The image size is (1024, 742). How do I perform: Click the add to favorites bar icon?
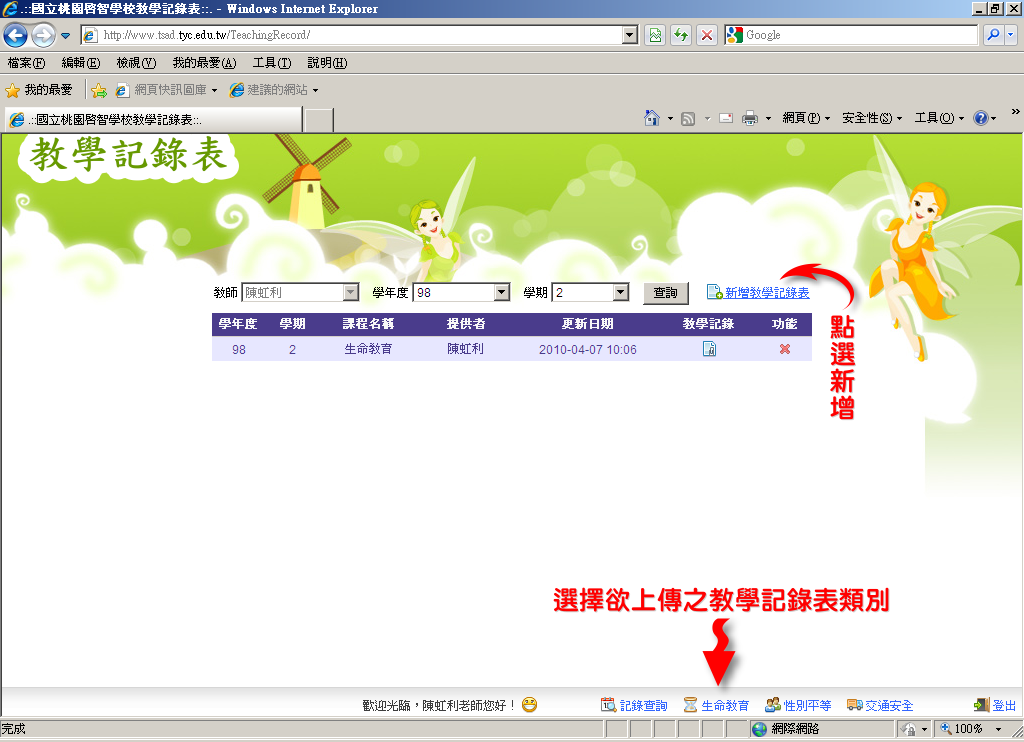[99, 90]
